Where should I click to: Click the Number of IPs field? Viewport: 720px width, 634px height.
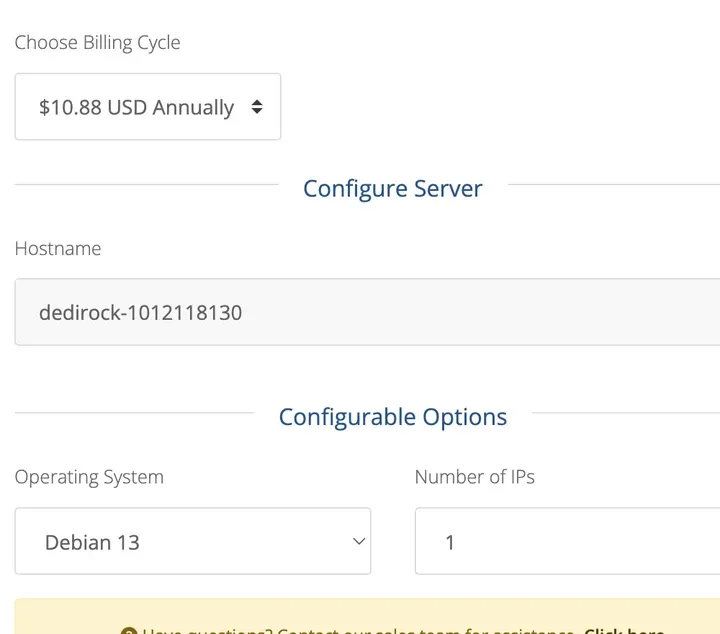click(568, 541)
